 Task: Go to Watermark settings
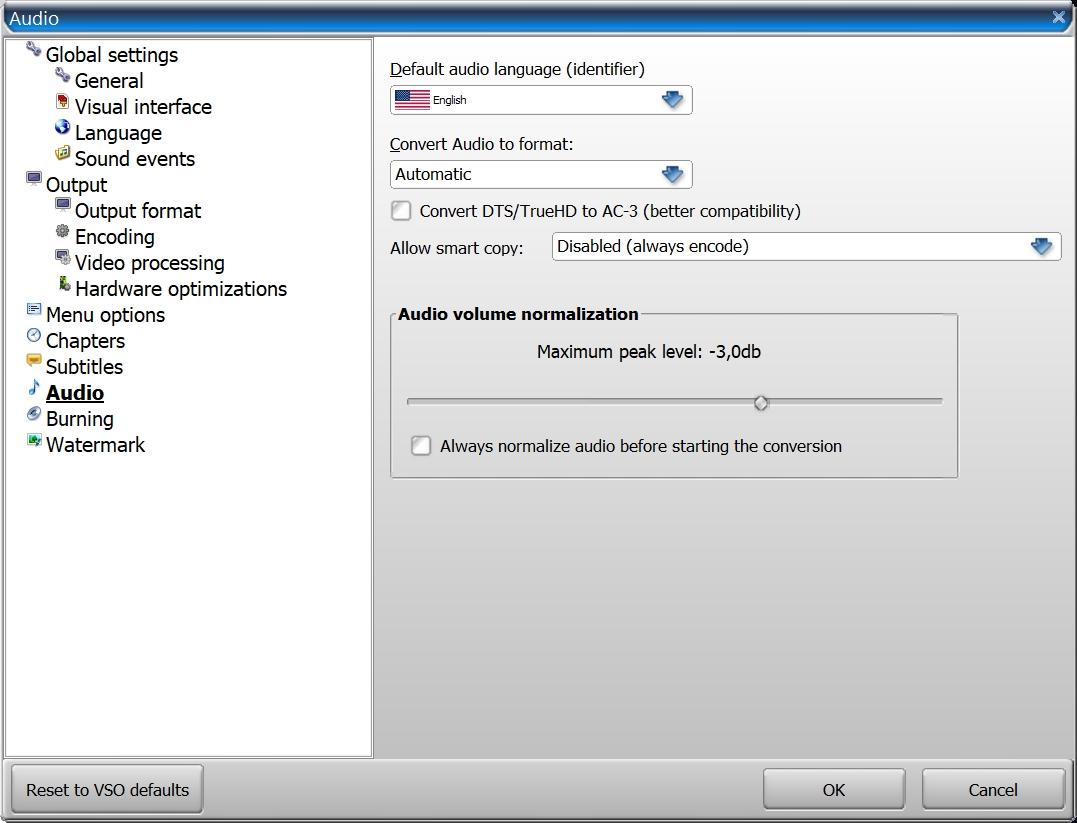click(x=95, y=445)
